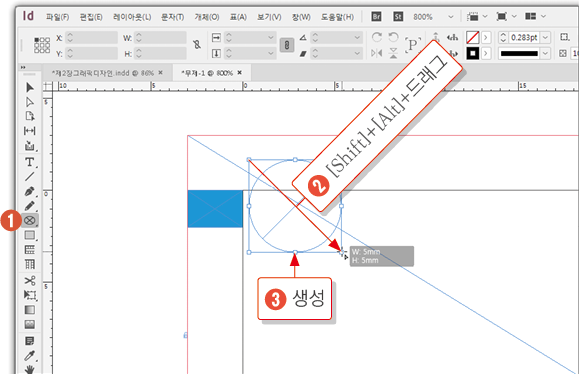Open Adobe Stock with St icon
The width and height of the screenshot is (579, 374).
(398, 17)
